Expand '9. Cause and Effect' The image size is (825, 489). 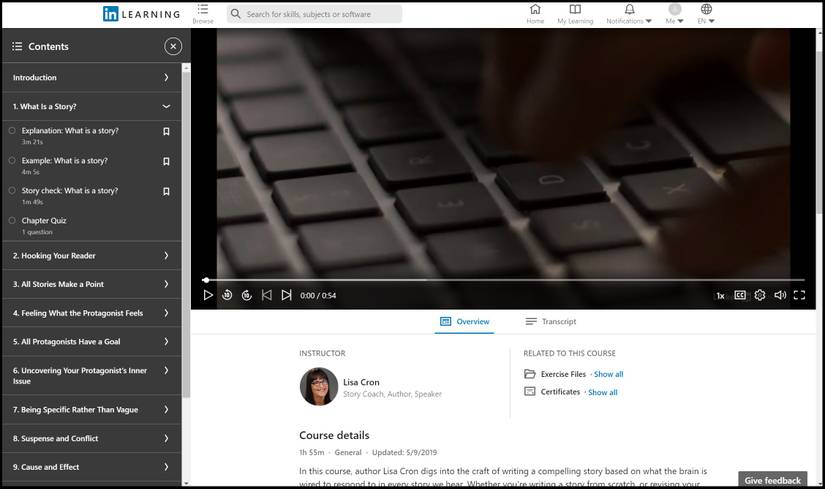[92, 467]
